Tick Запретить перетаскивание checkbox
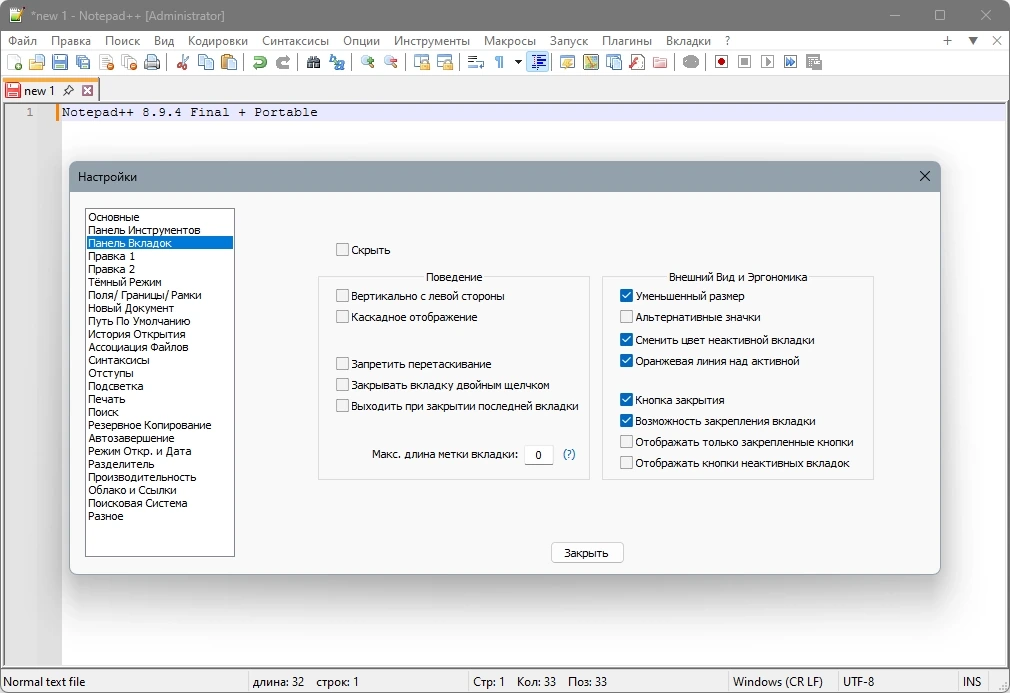 [342, 364]
